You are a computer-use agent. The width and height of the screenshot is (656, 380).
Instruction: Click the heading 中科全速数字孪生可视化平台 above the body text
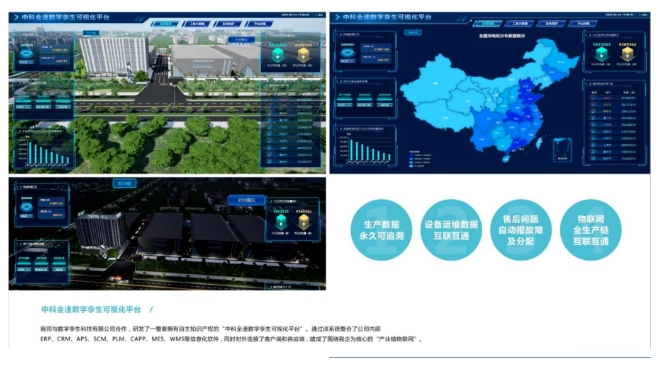[x=91, y=310]
